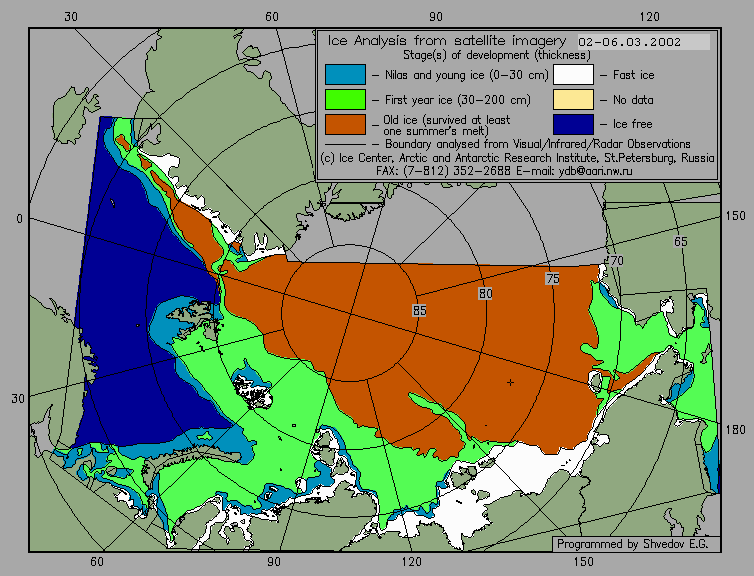Click the 0 longitude label

(x=19, y=219)
